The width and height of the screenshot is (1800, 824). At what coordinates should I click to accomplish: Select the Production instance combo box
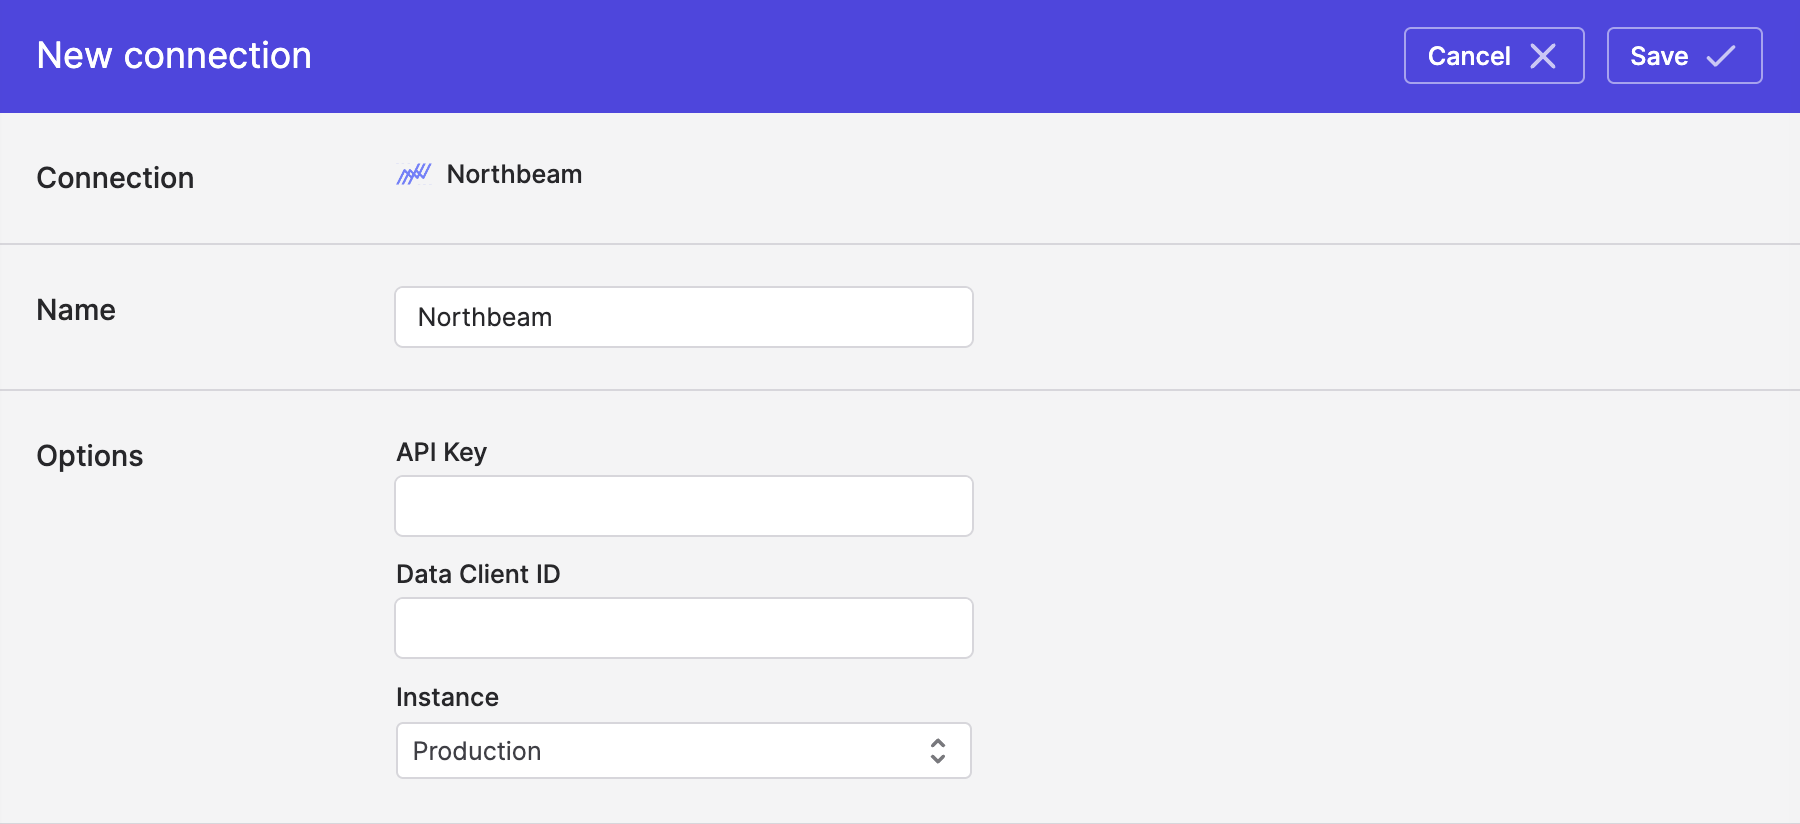pyautogui.click(x=684, y=751)
